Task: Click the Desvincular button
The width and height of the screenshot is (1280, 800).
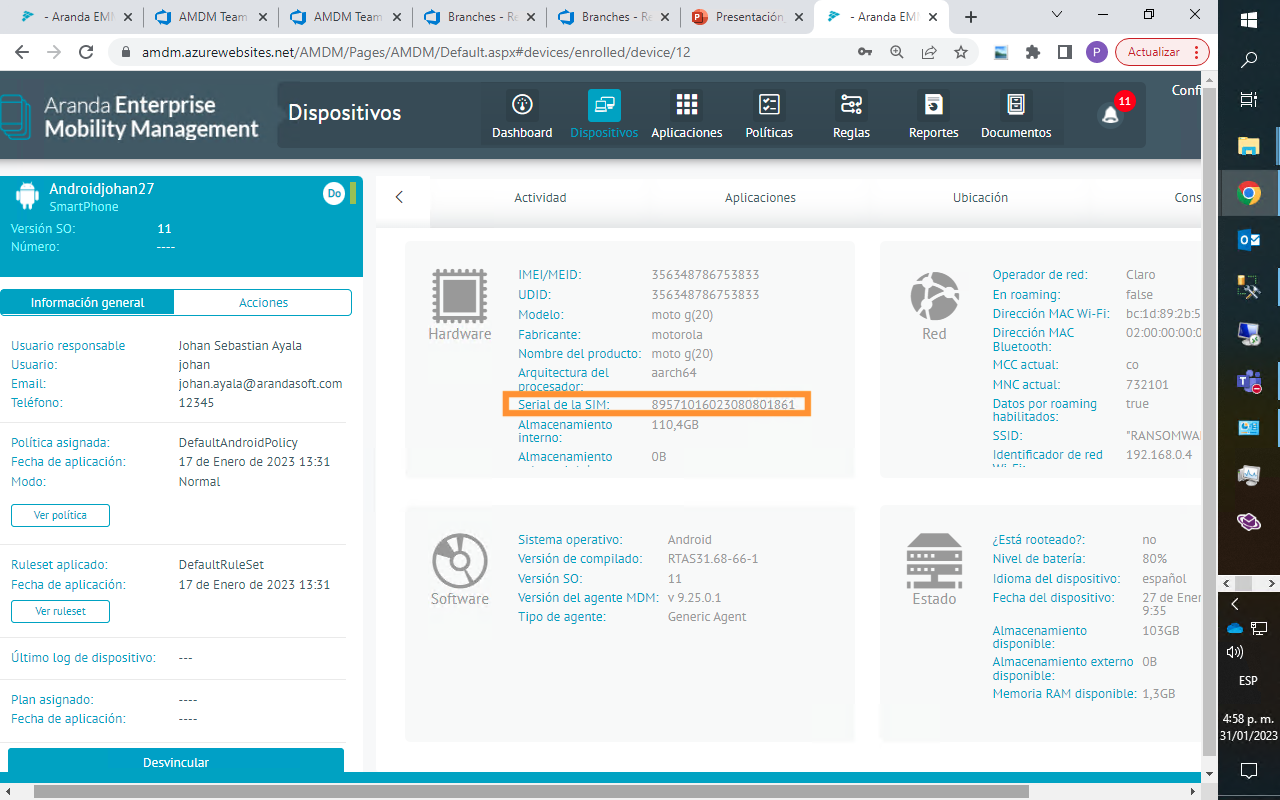Action: tap(176, 762)
